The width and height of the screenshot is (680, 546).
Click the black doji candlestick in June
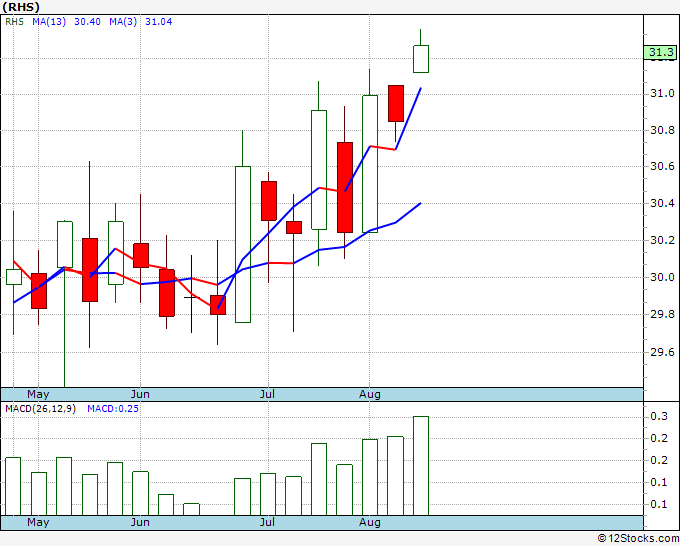[x=191, y=294]
